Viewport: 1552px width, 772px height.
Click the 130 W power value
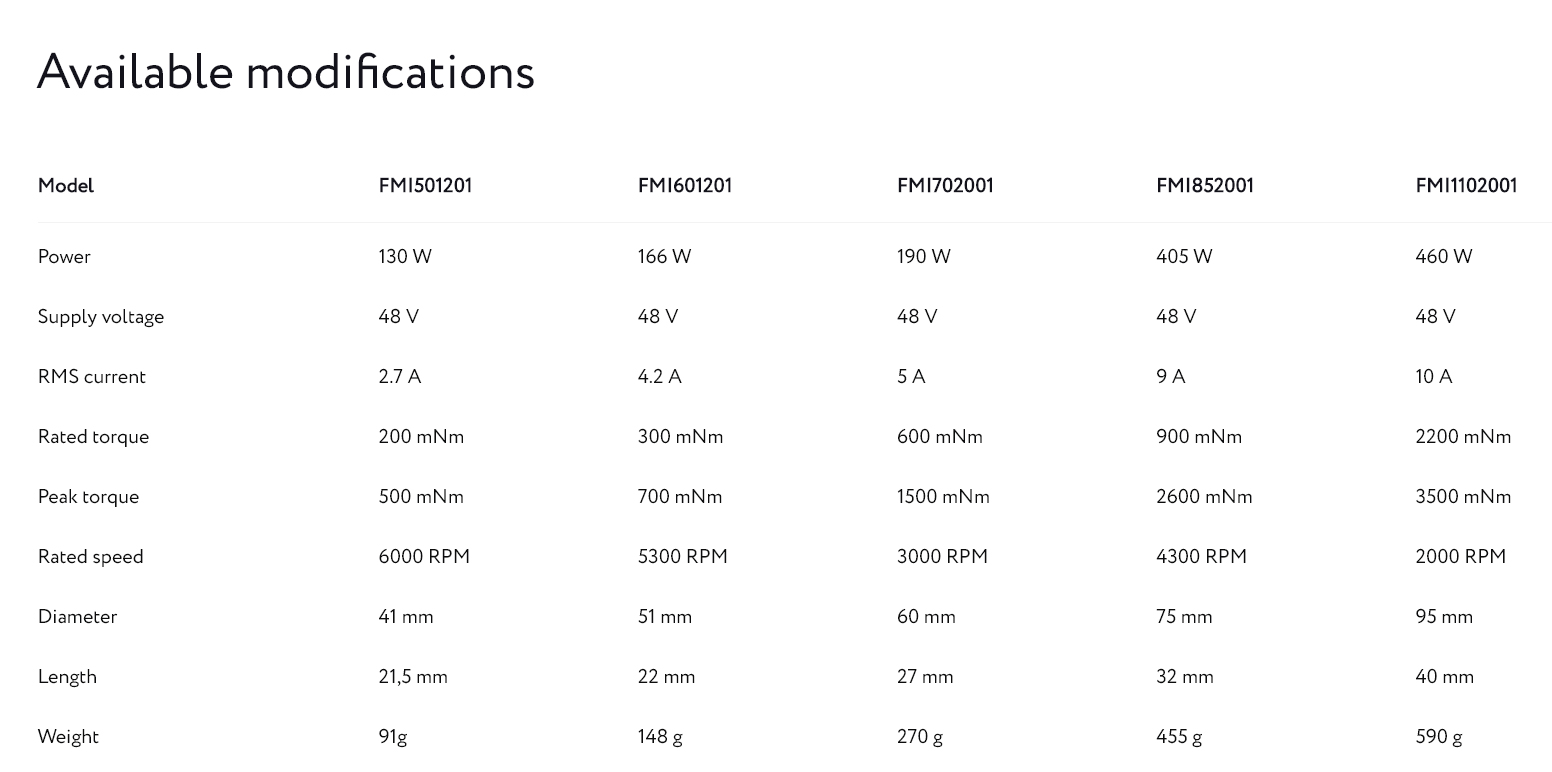coord(405,257)
